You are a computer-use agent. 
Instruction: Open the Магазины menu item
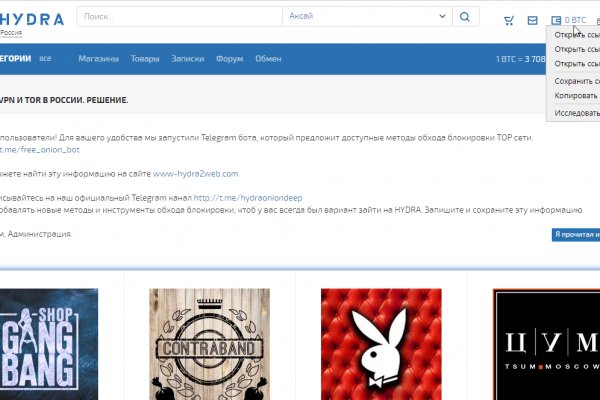point(99,59)
